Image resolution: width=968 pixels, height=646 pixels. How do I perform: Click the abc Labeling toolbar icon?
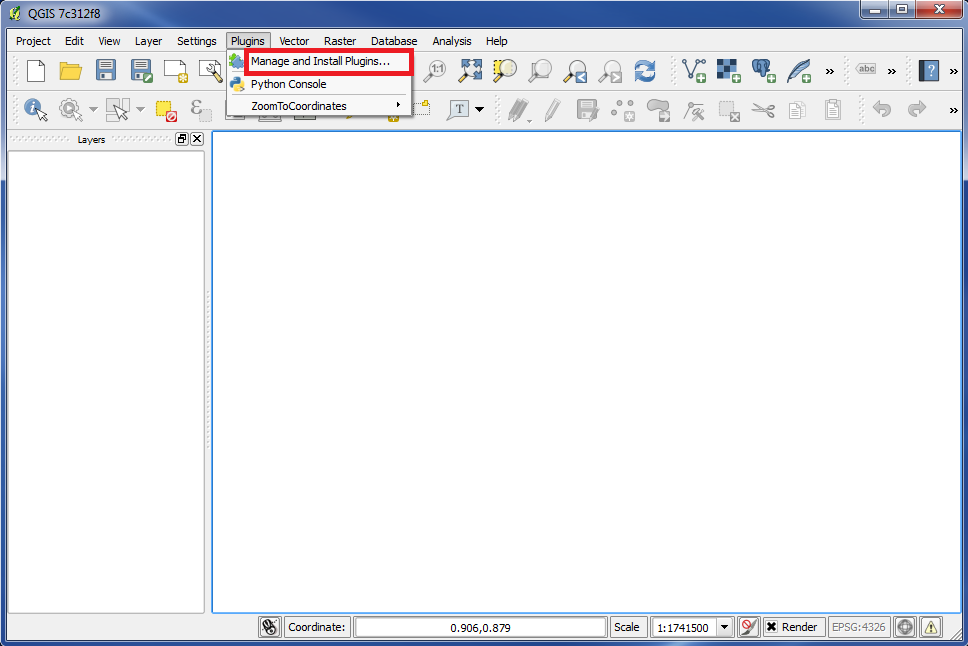coord(866,69)
